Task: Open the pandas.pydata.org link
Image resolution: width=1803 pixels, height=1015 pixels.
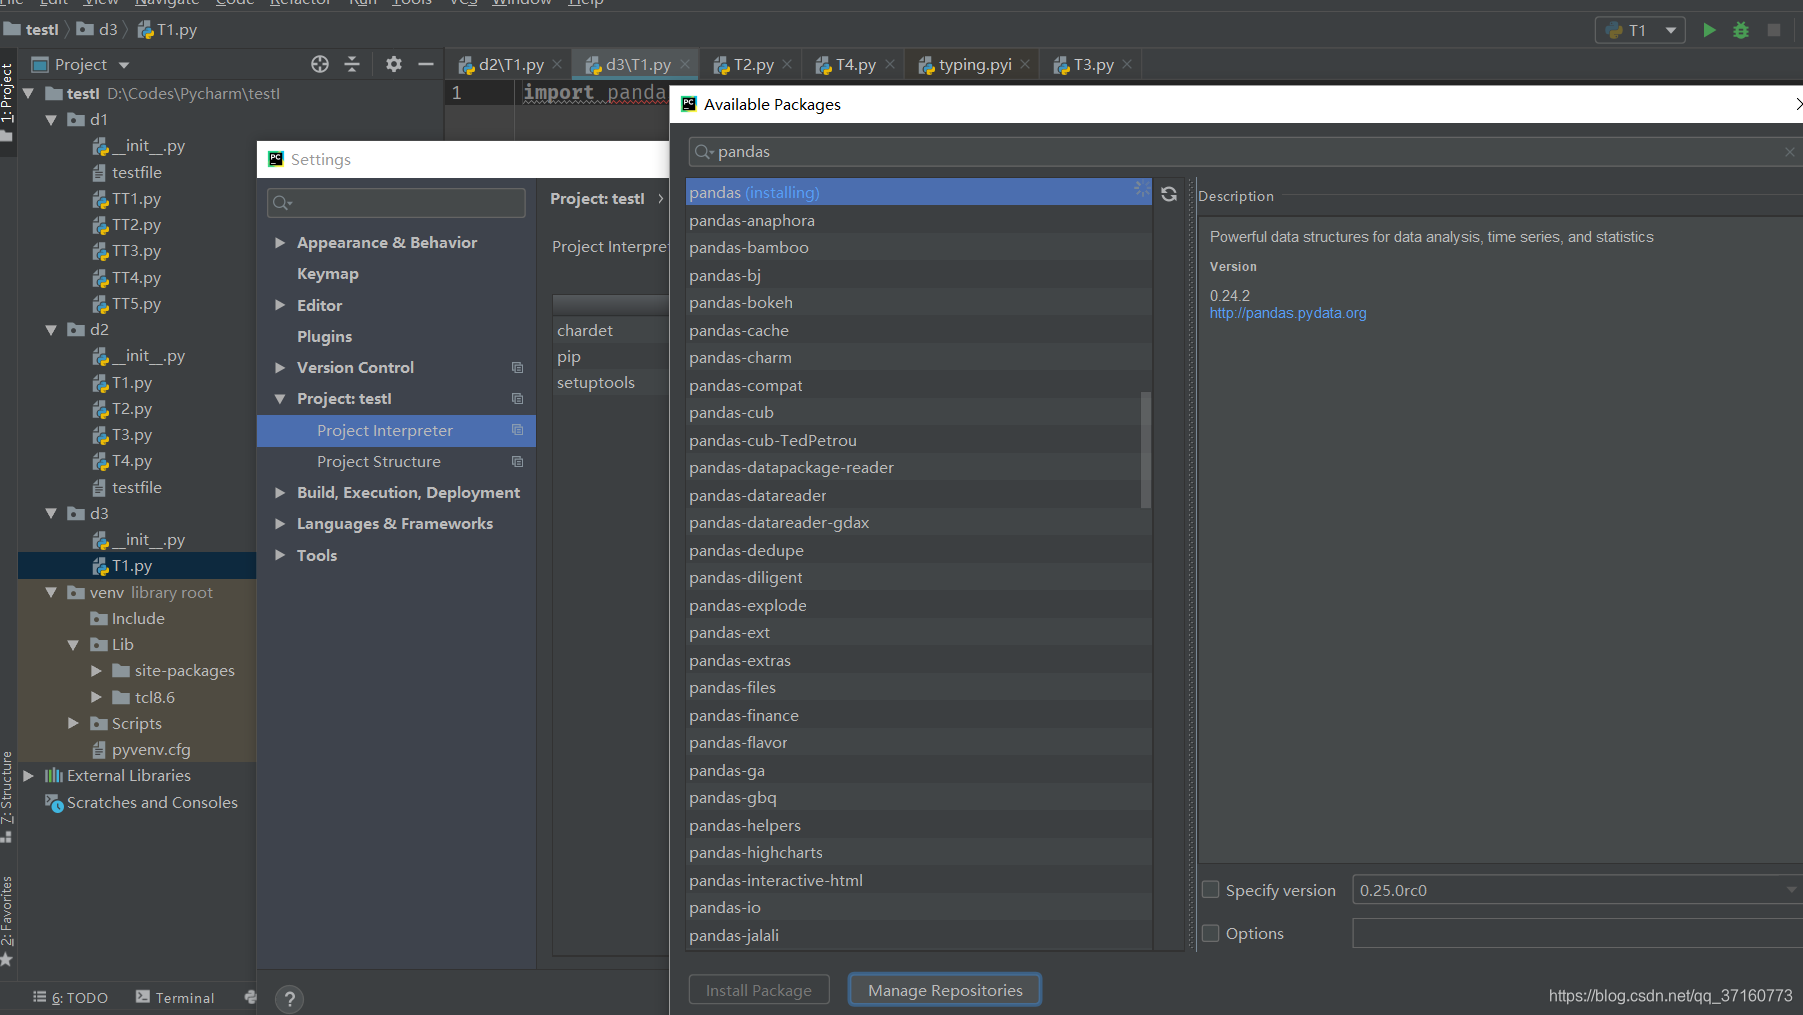Action: click(x=1288, y=313)
